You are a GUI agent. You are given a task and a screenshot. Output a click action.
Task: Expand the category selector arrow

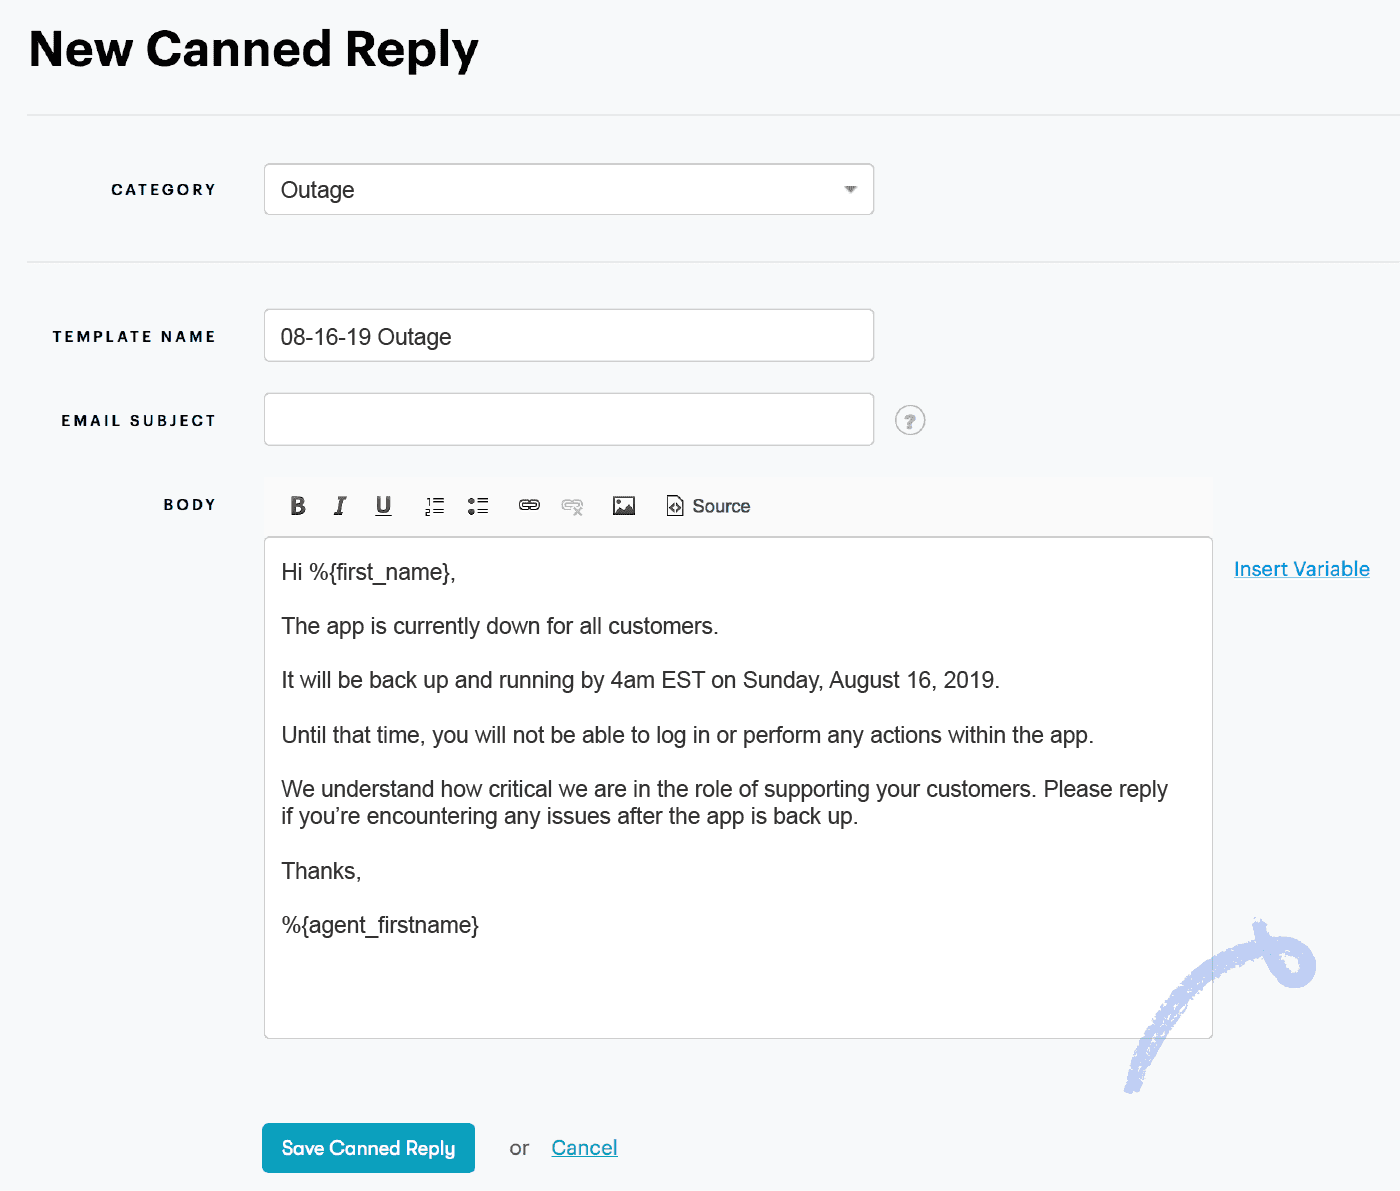[849, 189]
